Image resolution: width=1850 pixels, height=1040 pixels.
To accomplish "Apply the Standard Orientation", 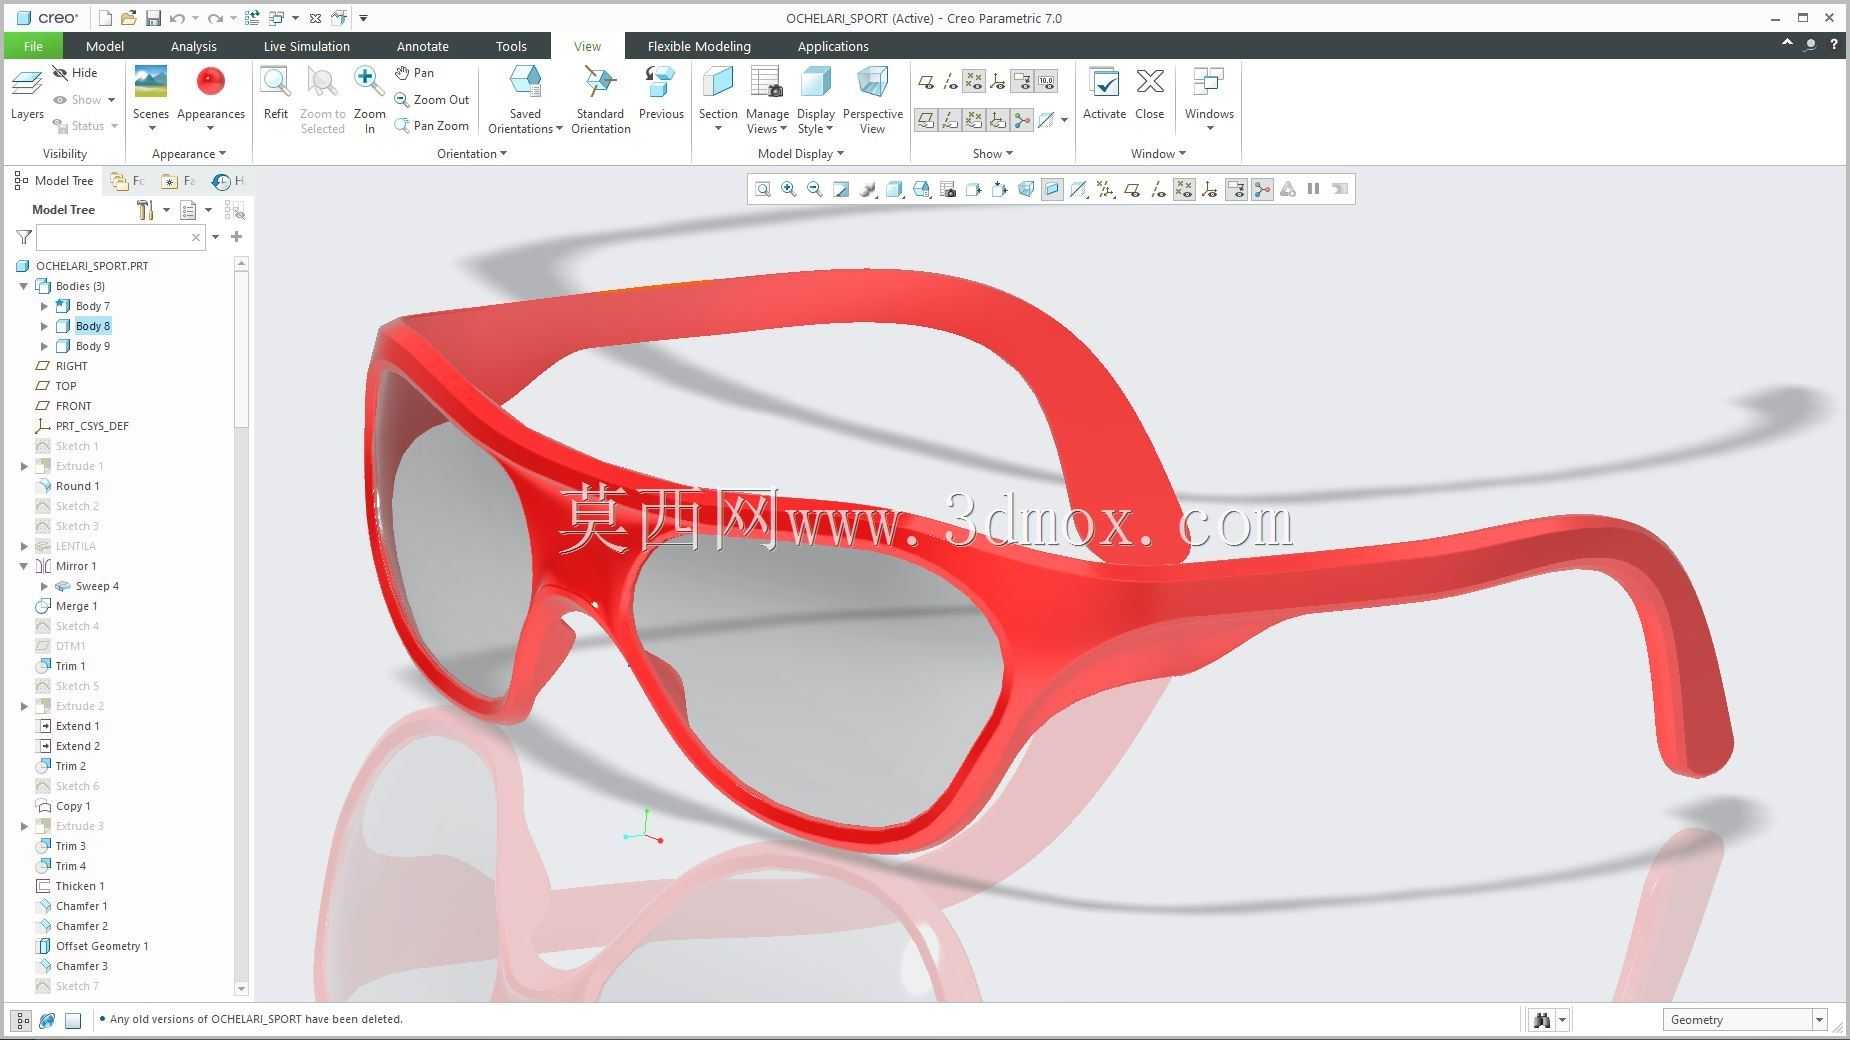I will (x=600, y=100).
